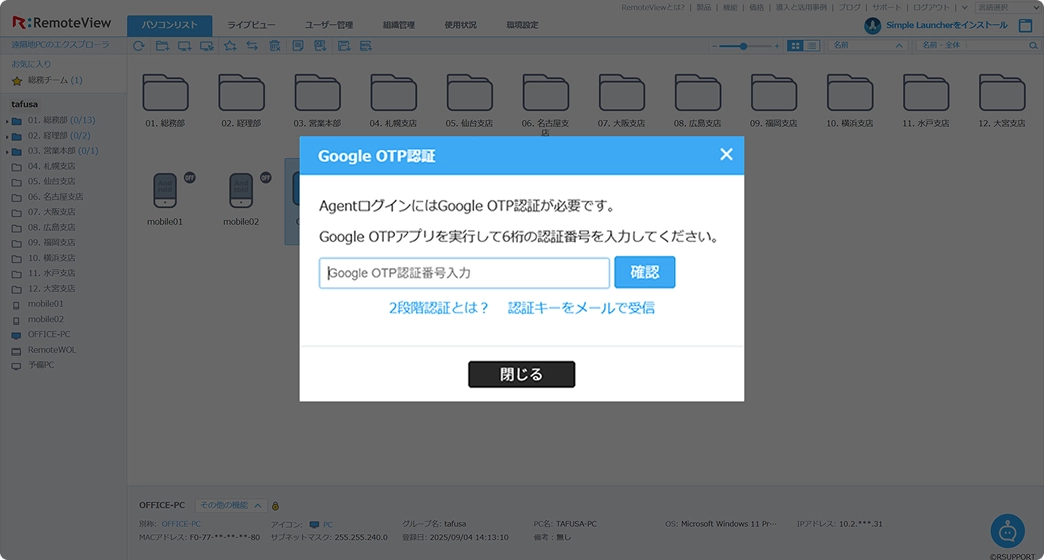
Task: Click the ログアウト link
Action: pos(931,7)
